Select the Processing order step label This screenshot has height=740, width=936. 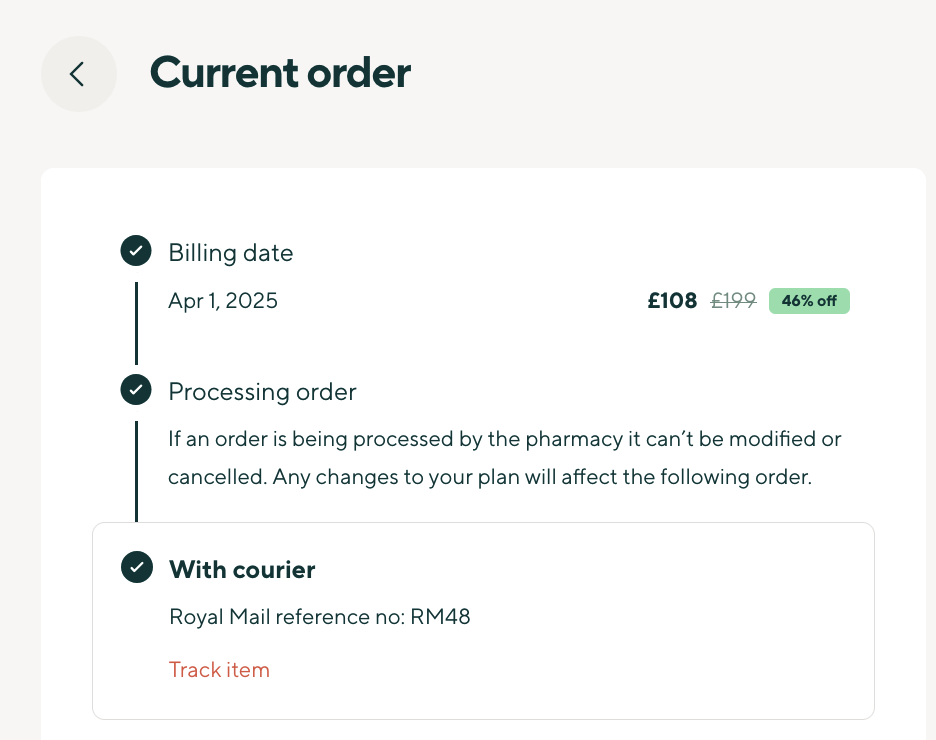(x=262, y=392)
